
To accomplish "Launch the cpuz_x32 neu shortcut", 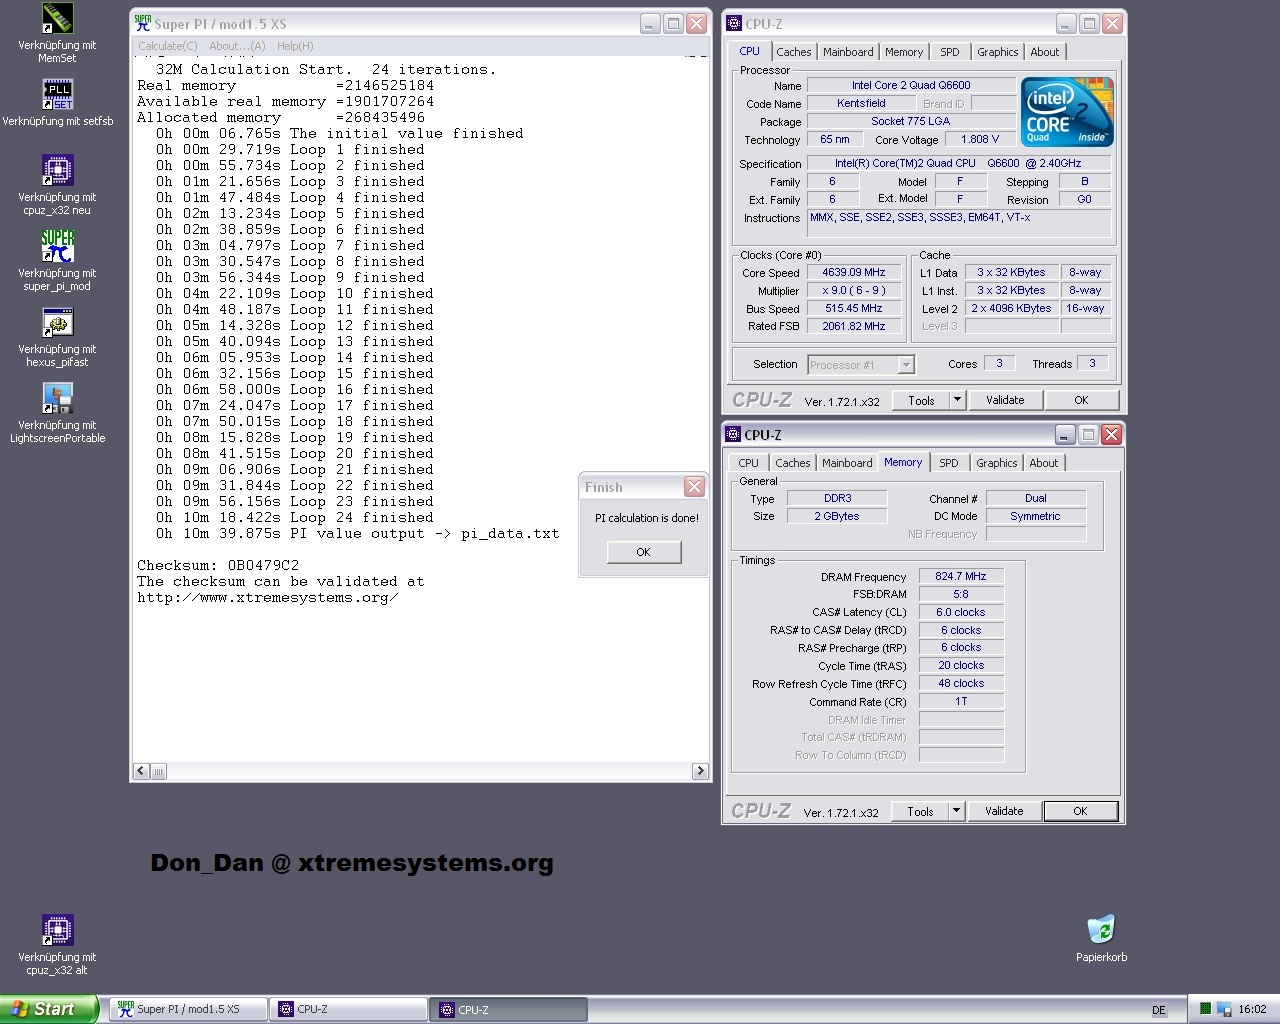I will [x=57, y=171].
